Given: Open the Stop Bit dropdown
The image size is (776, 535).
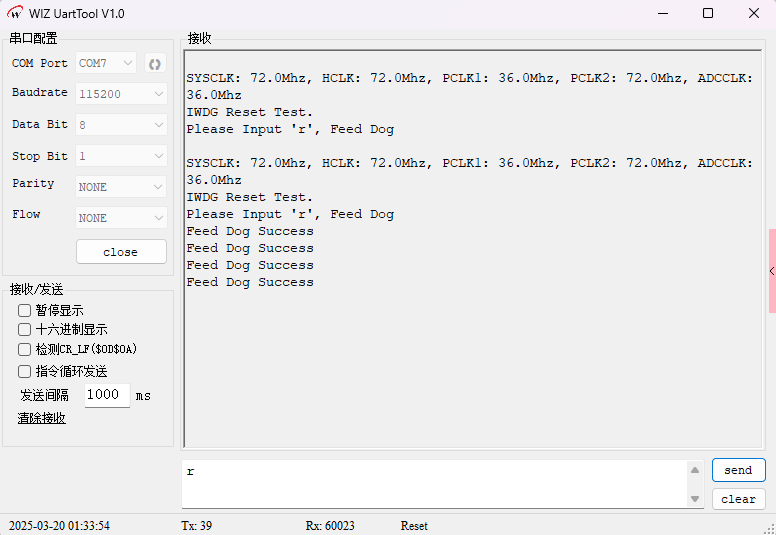Looking at the screenshot, I should [121, 156].
